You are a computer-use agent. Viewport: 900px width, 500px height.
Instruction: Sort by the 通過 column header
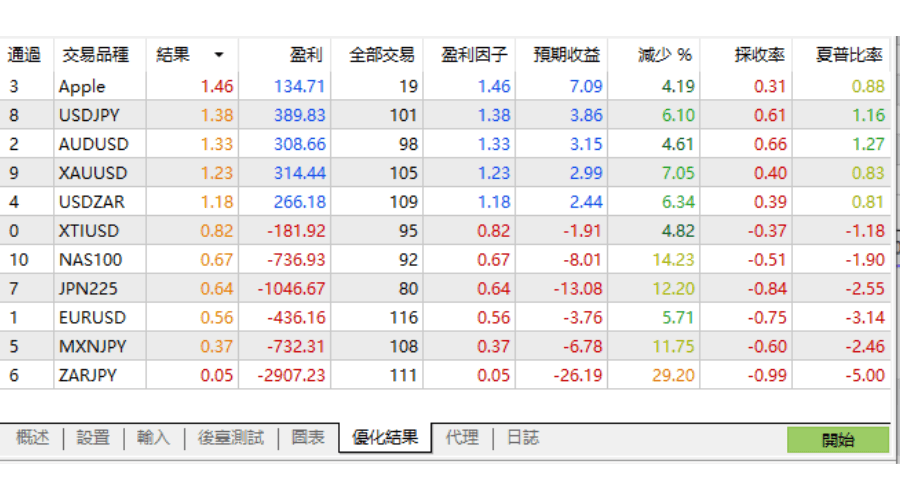(x=24, y=55)
